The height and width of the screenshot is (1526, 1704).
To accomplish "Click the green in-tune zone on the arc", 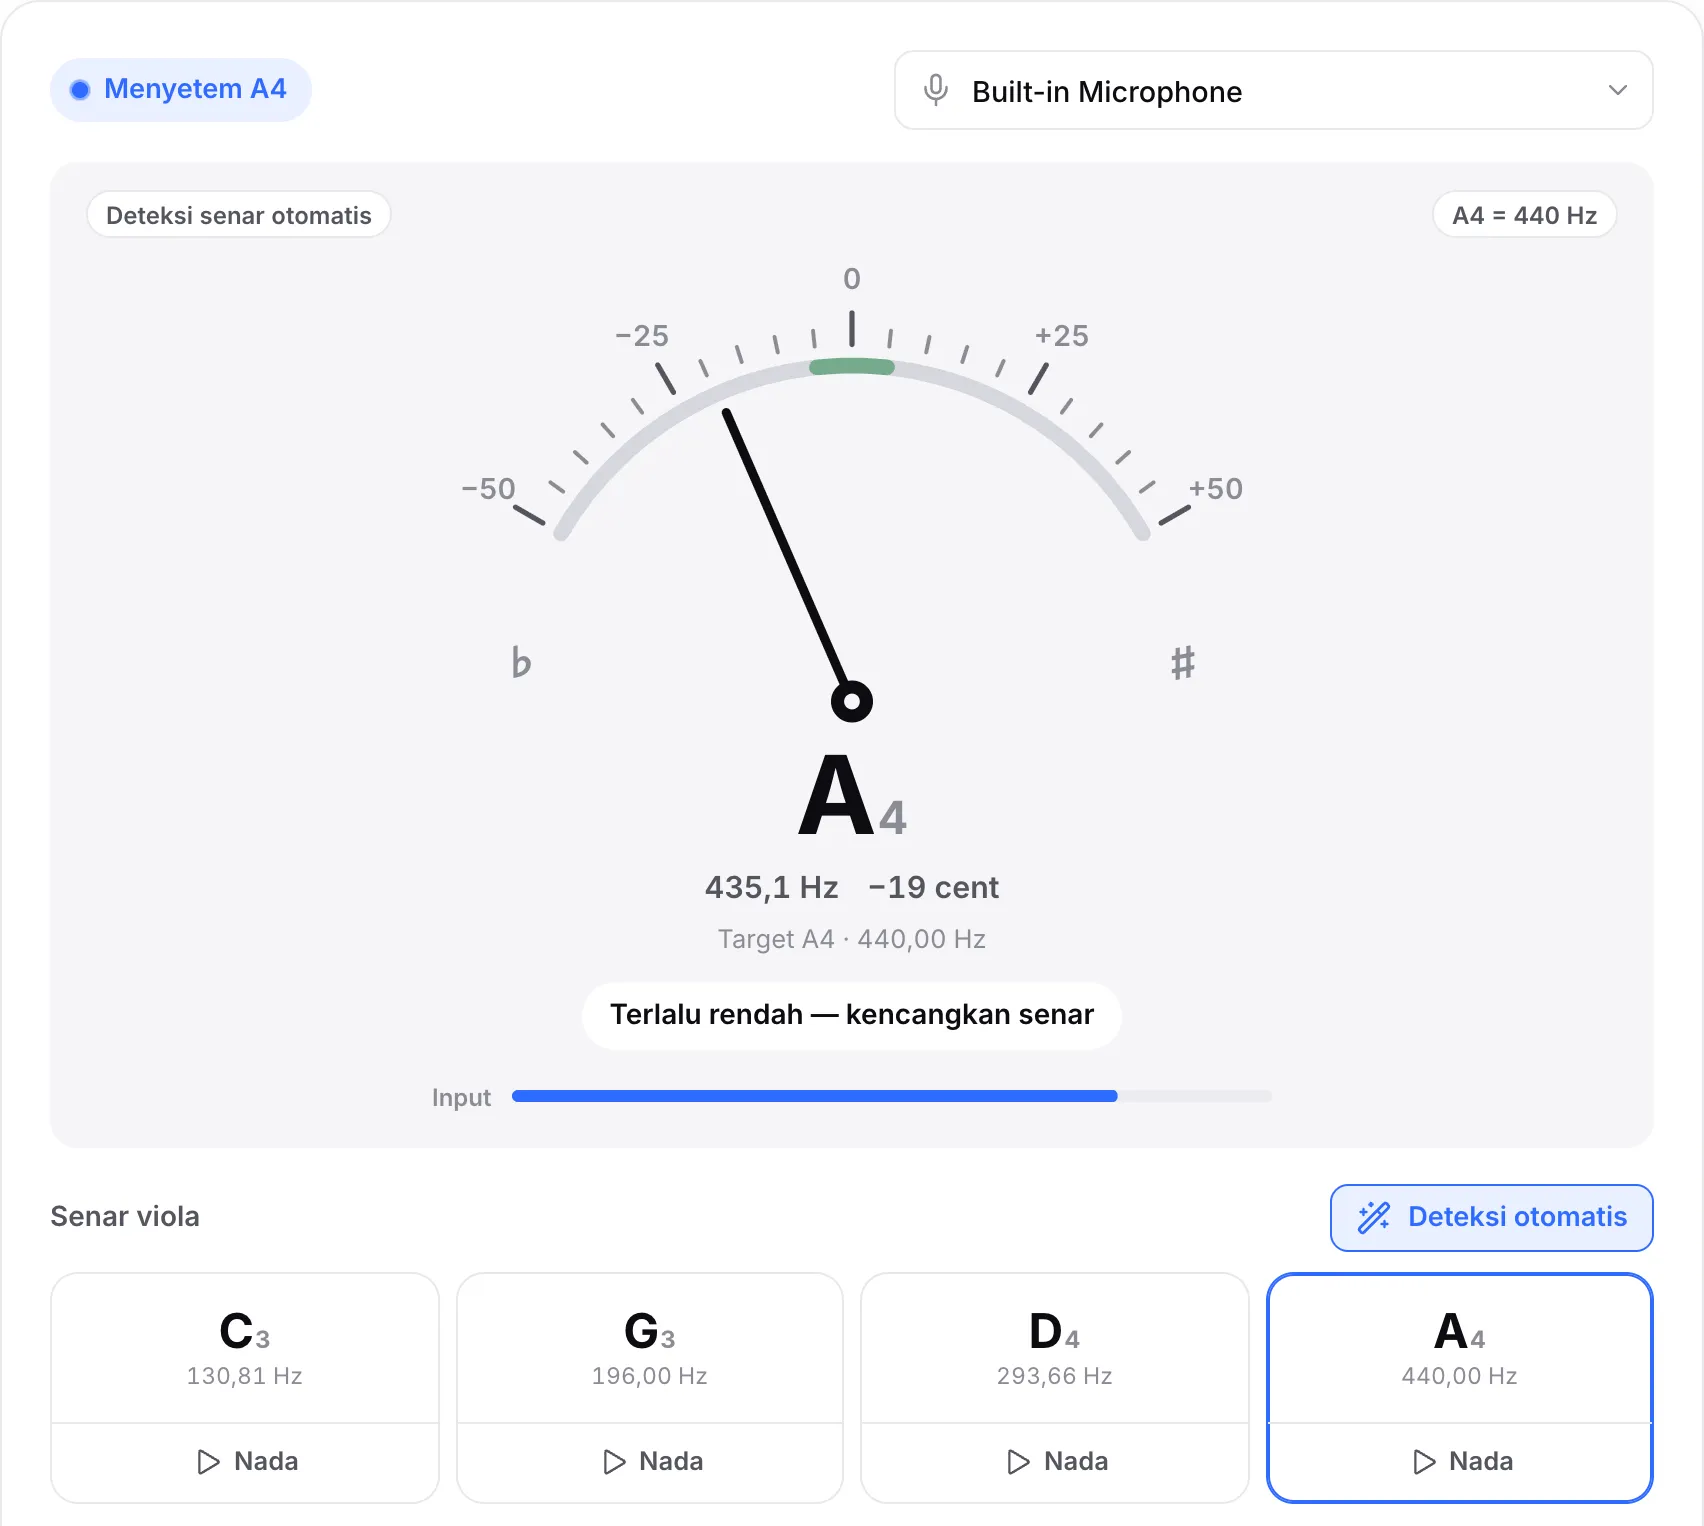I will click(852, 366).
